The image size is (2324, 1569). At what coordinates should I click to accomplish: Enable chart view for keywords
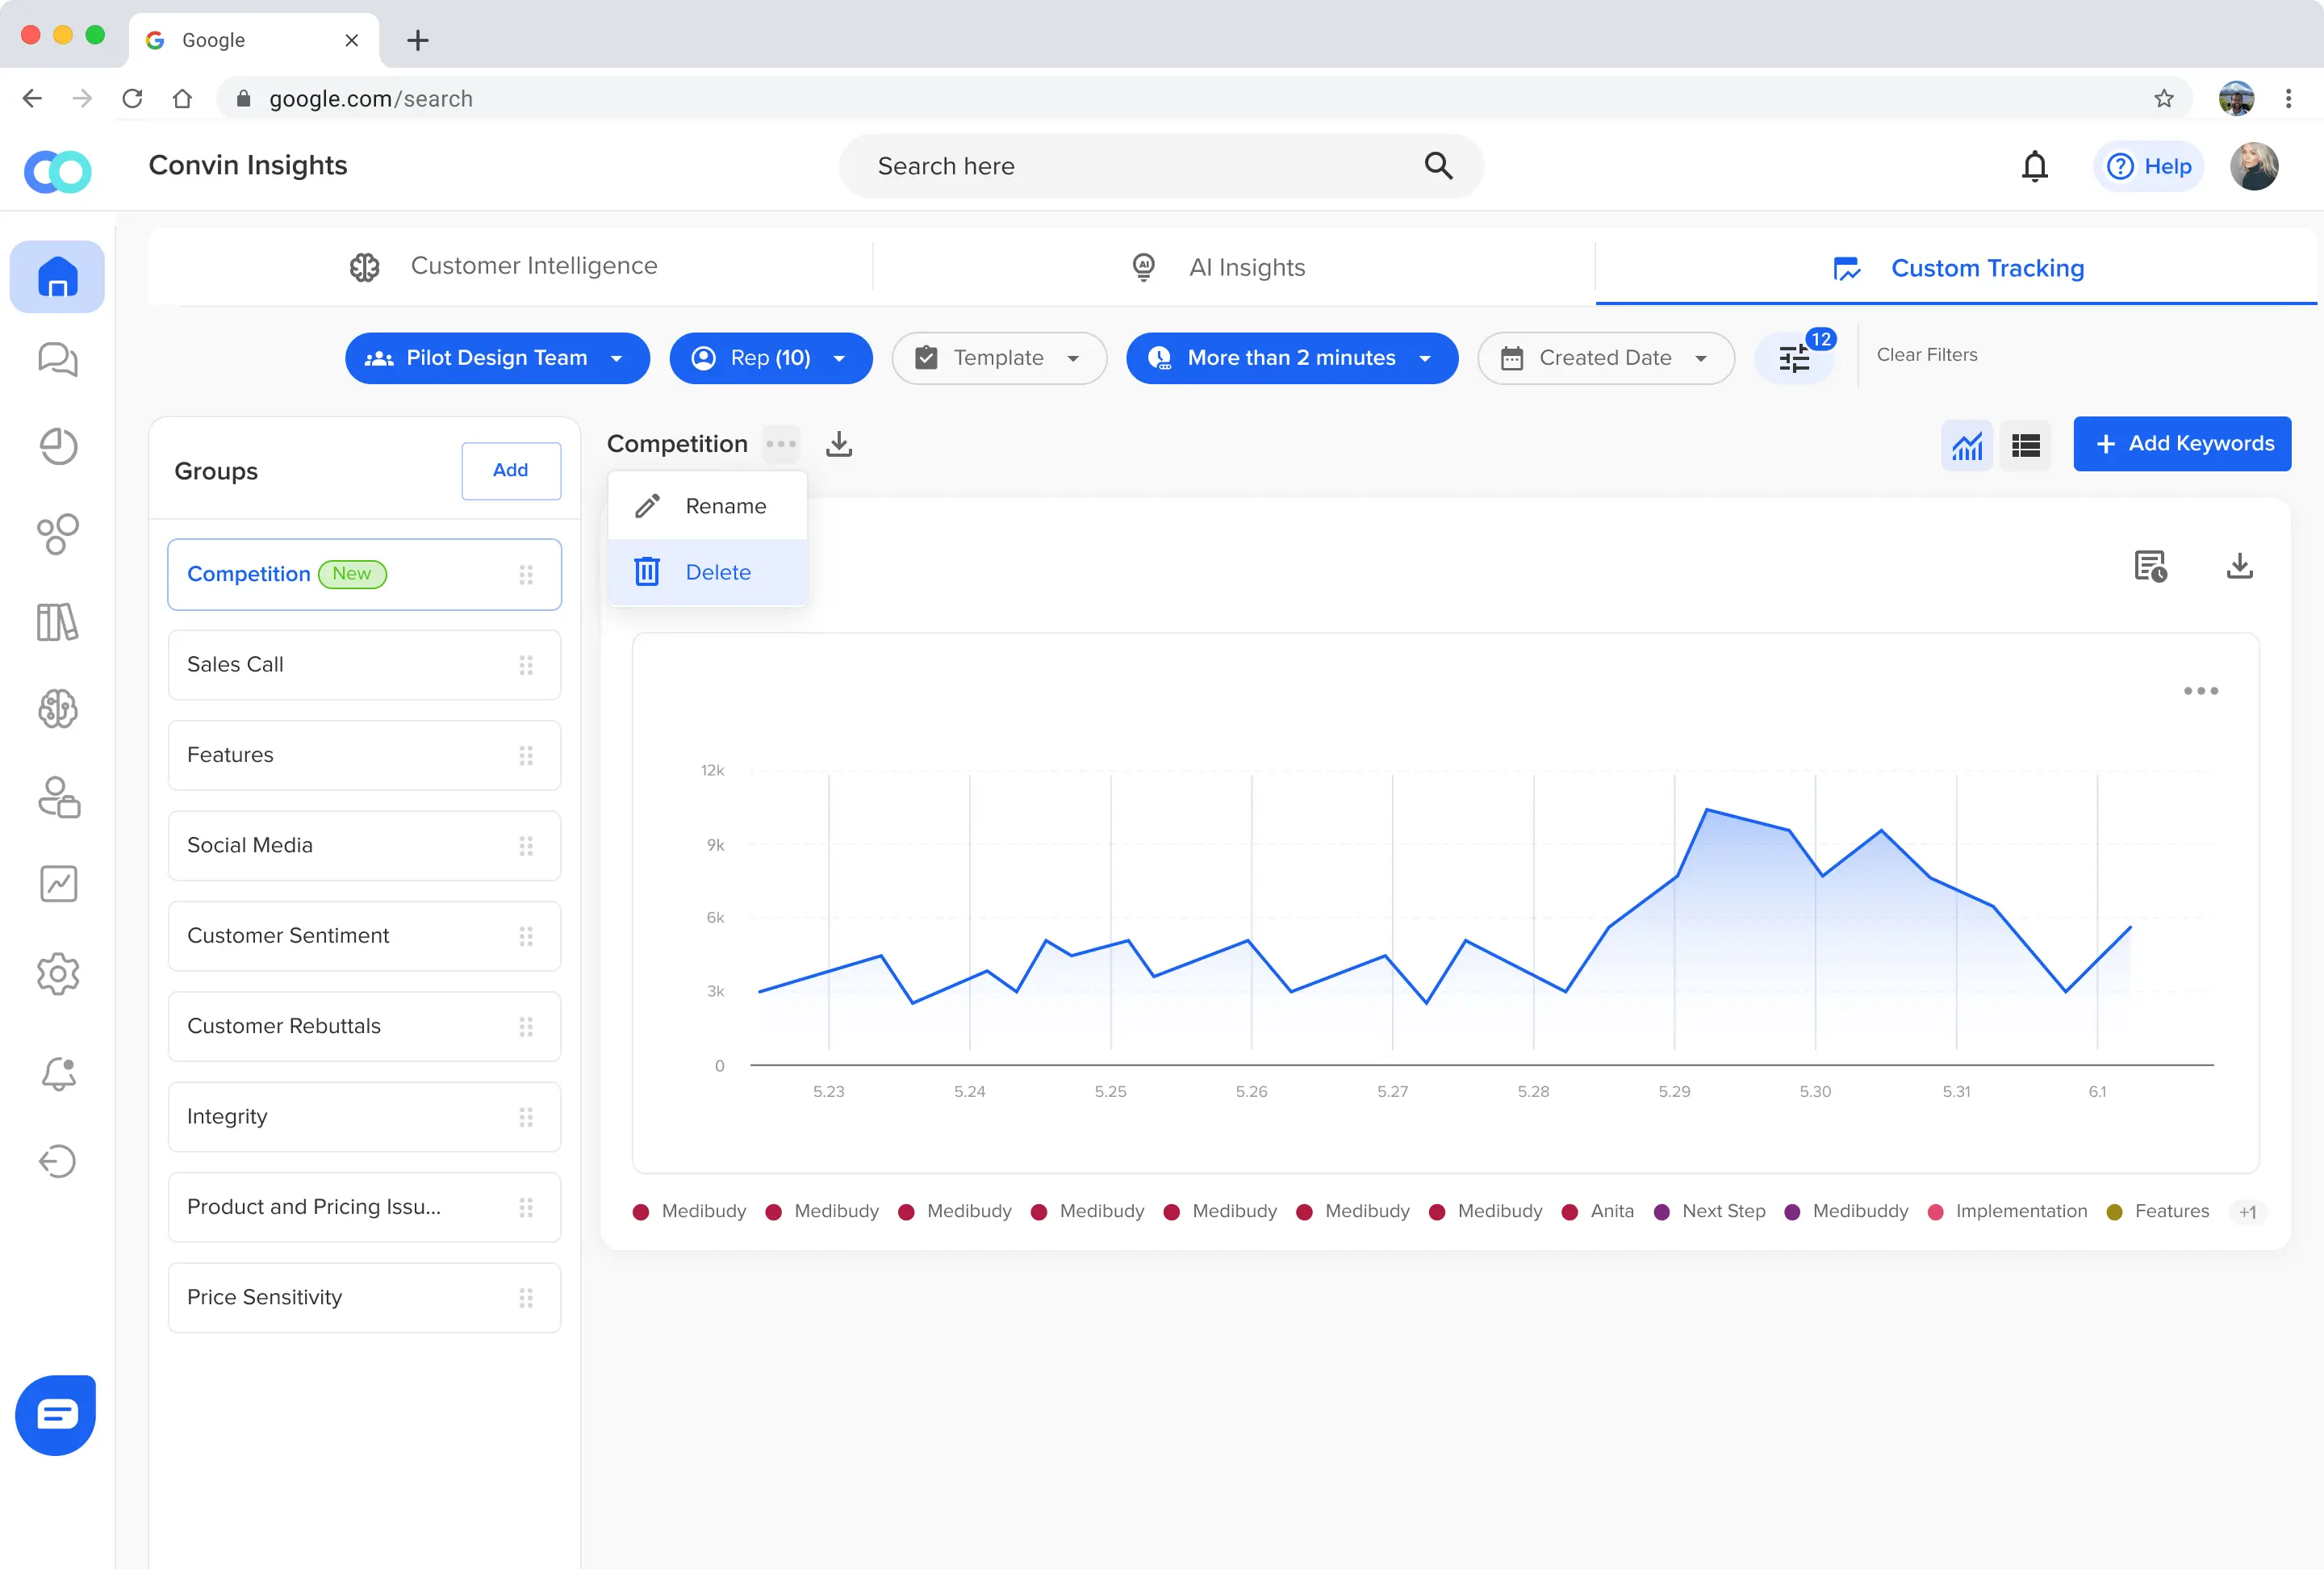(1967, 445)
